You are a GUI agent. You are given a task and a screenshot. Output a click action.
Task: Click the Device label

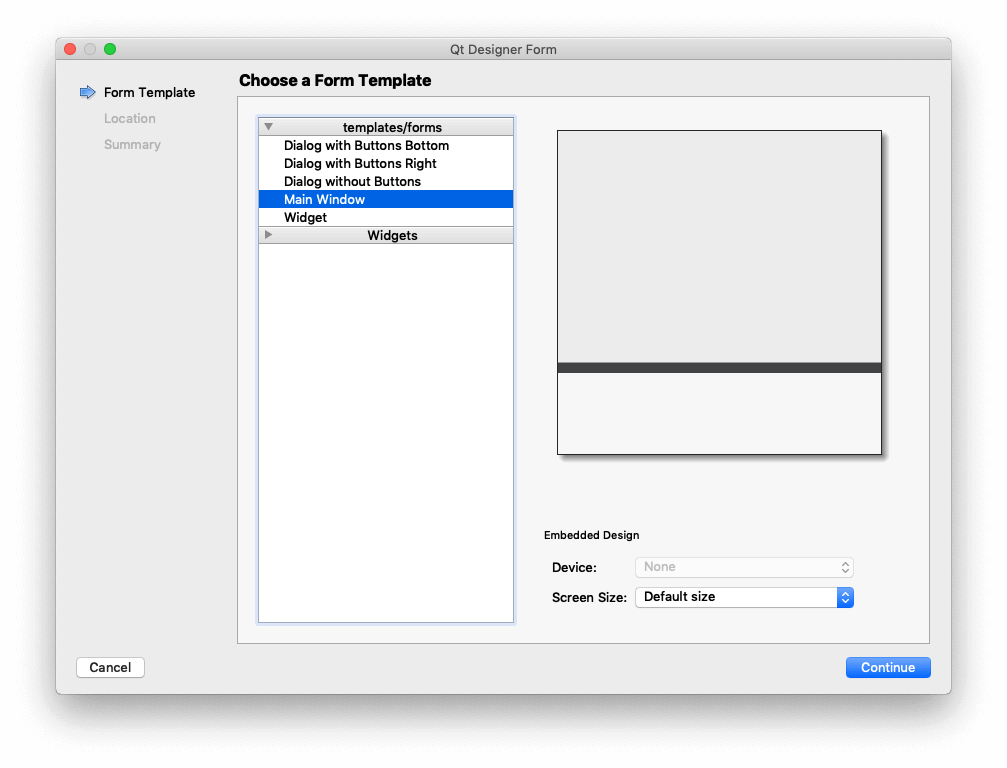[x=574, y=567]
